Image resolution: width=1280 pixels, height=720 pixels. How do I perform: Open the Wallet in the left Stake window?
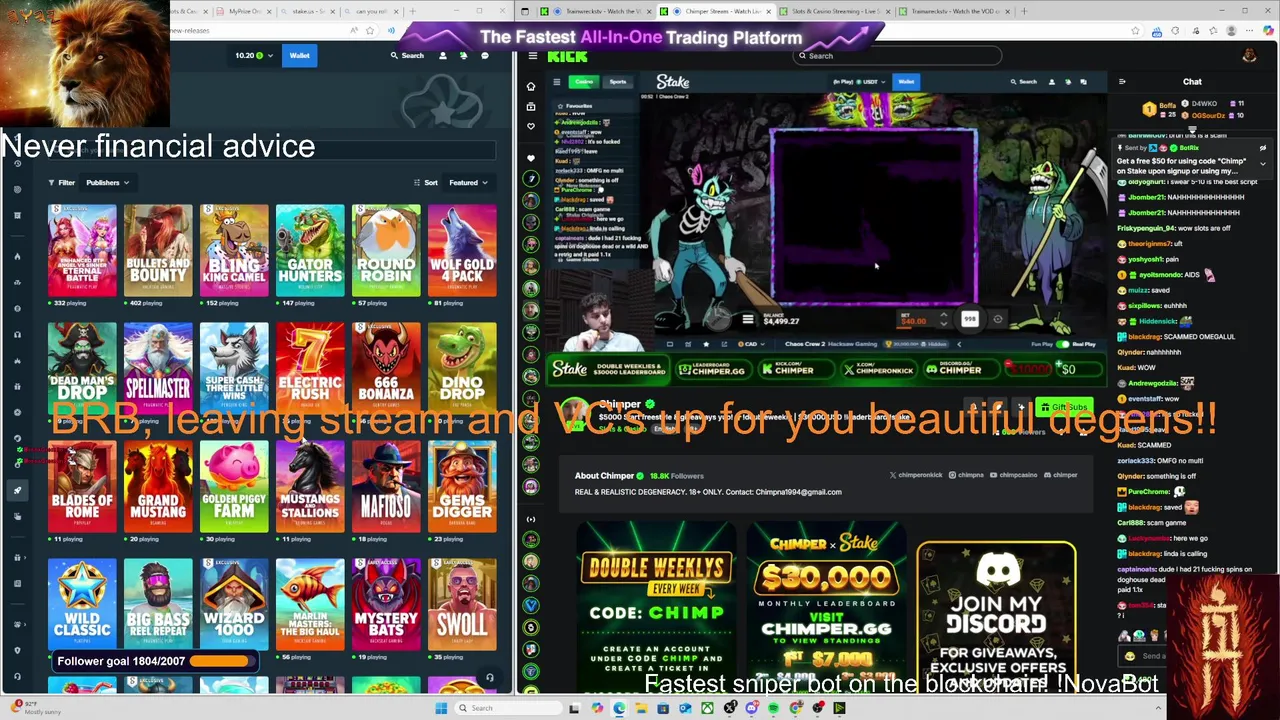pos(299,55)
